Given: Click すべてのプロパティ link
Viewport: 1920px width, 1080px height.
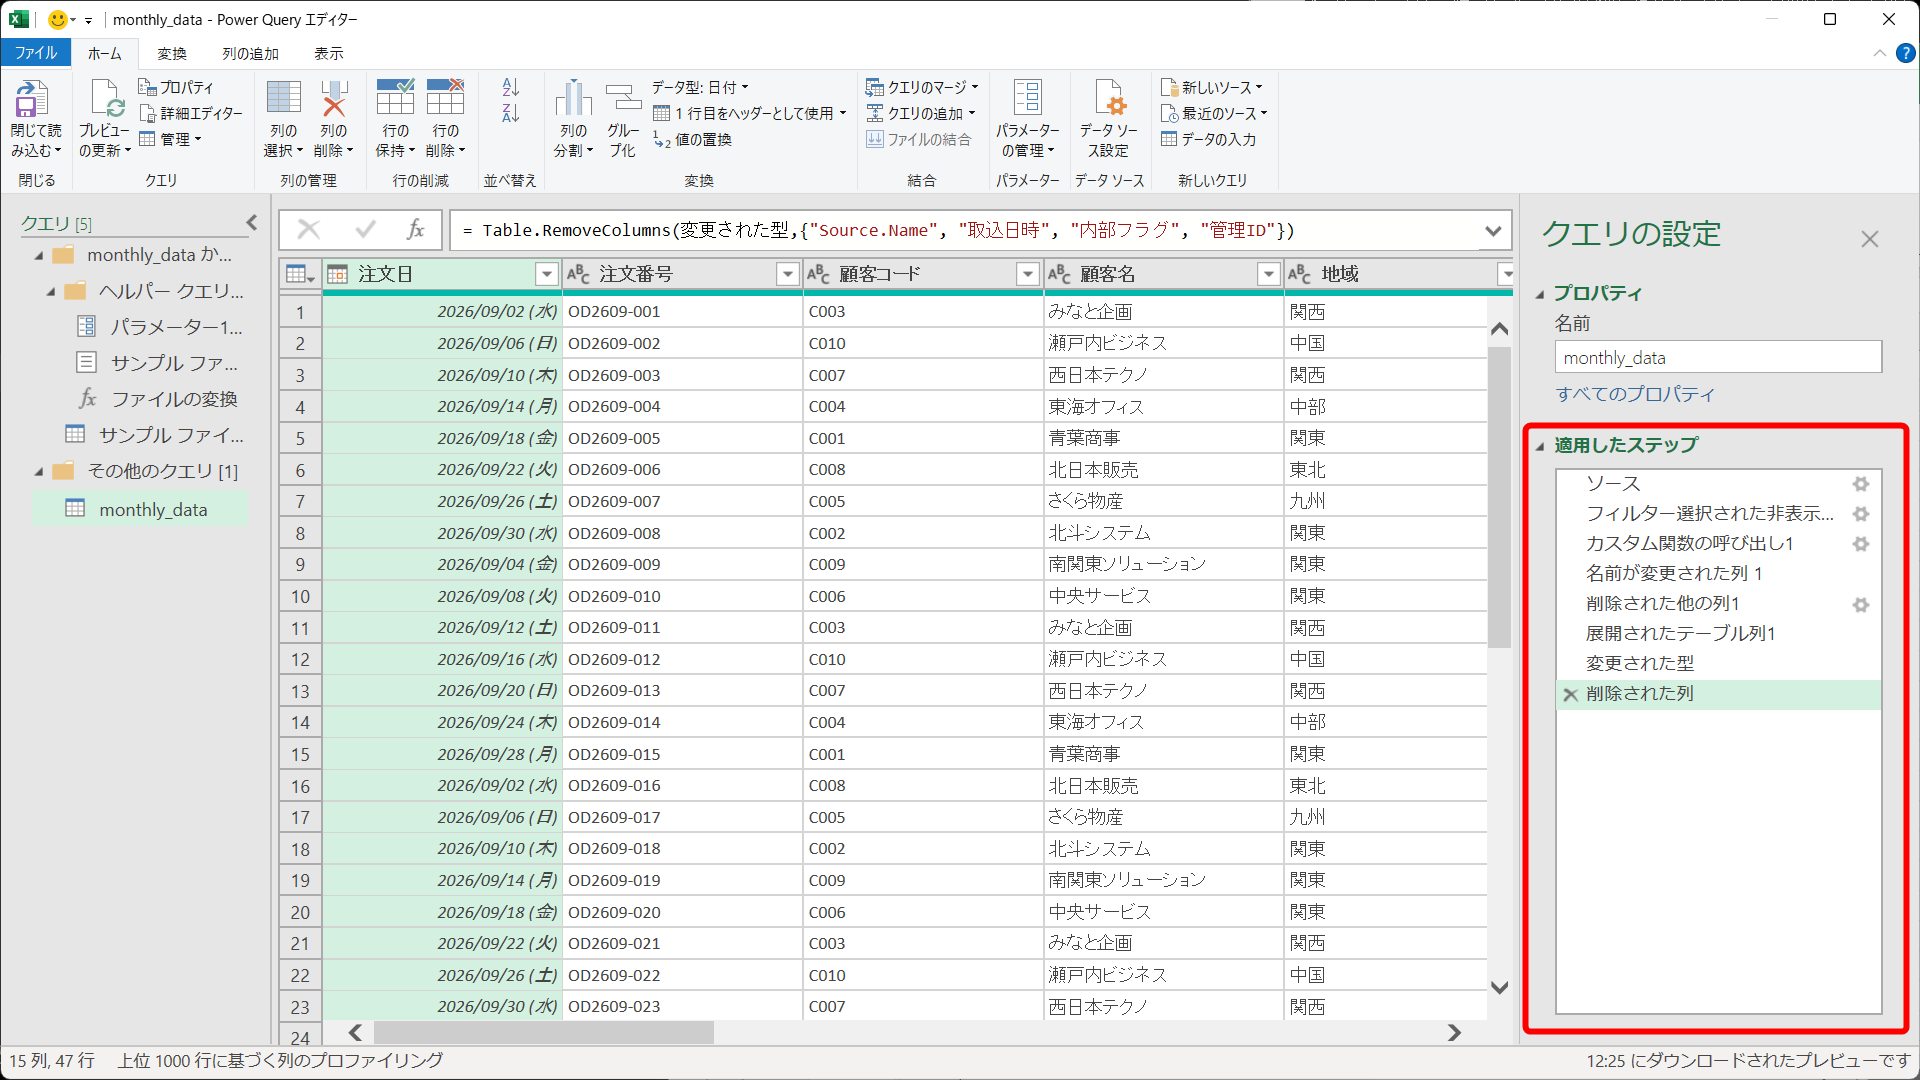Looking at the screenshot, I should (x=1635, y=394).
